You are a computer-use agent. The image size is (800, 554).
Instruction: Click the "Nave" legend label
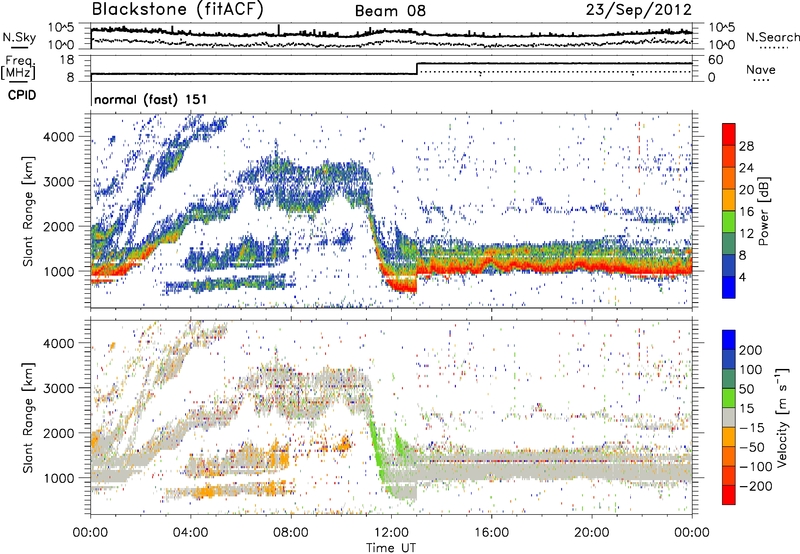pos(760,69)
